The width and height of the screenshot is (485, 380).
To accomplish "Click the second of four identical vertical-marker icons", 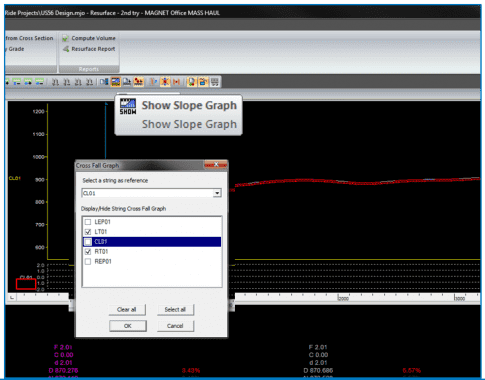I will (67, 82).
